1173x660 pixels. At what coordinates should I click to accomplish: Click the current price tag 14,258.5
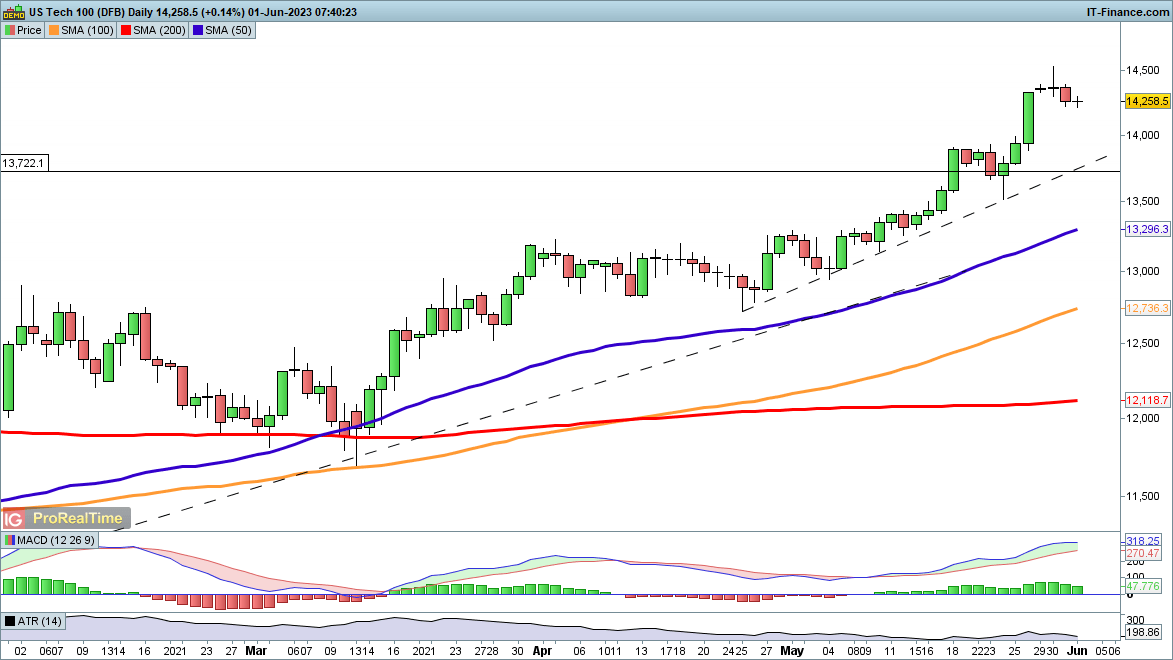coord(1147,101)
